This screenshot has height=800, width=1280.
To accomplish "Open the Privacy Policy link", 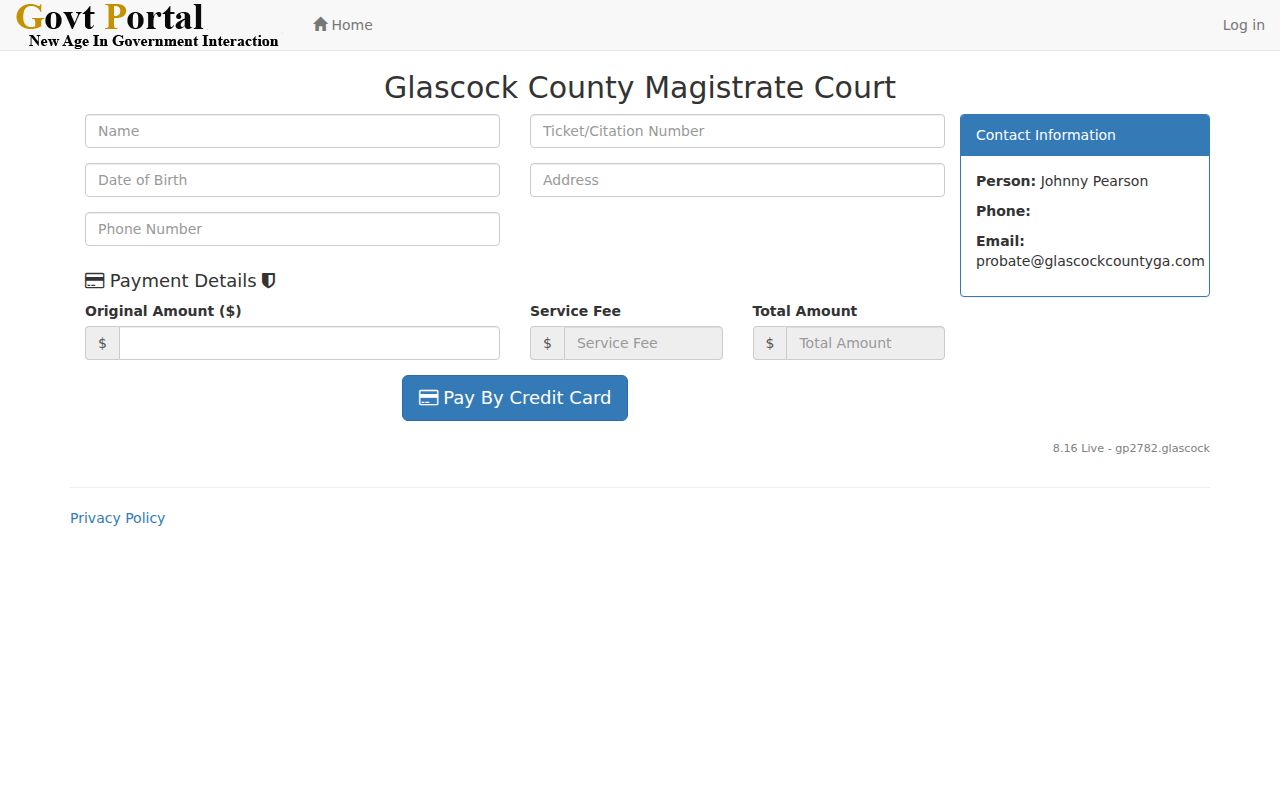I will coord(117,518).
